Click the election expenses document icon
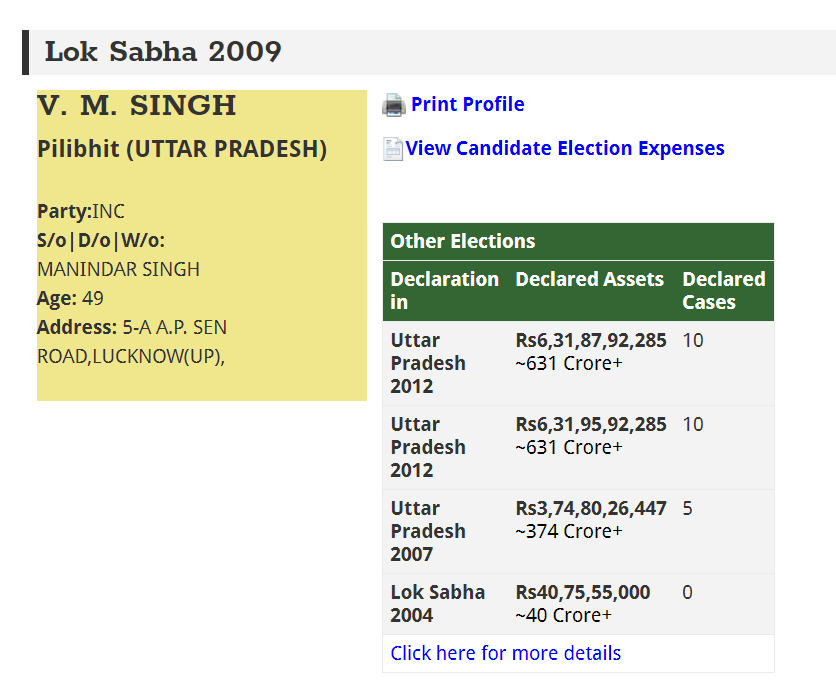The width and height of the screenshot is (836, 689). coord(393,149)
